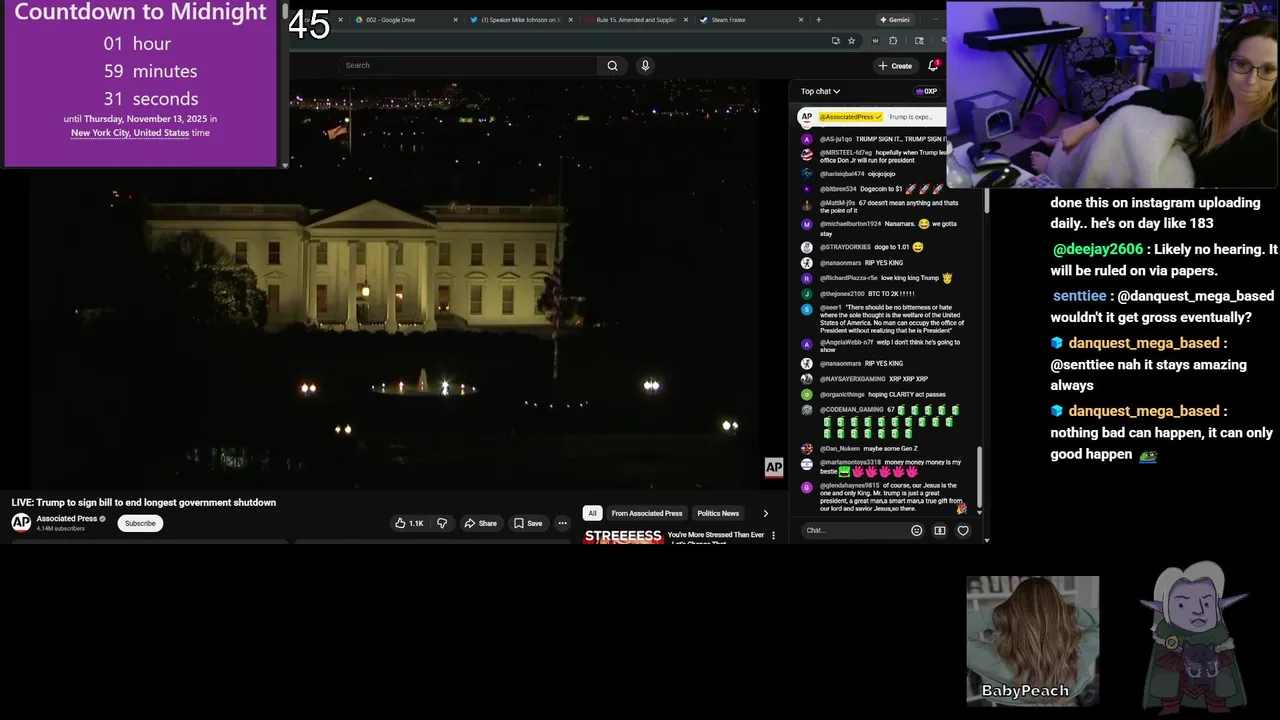
Task: Click the 0XP crown badge in chat
Action: 926,91
